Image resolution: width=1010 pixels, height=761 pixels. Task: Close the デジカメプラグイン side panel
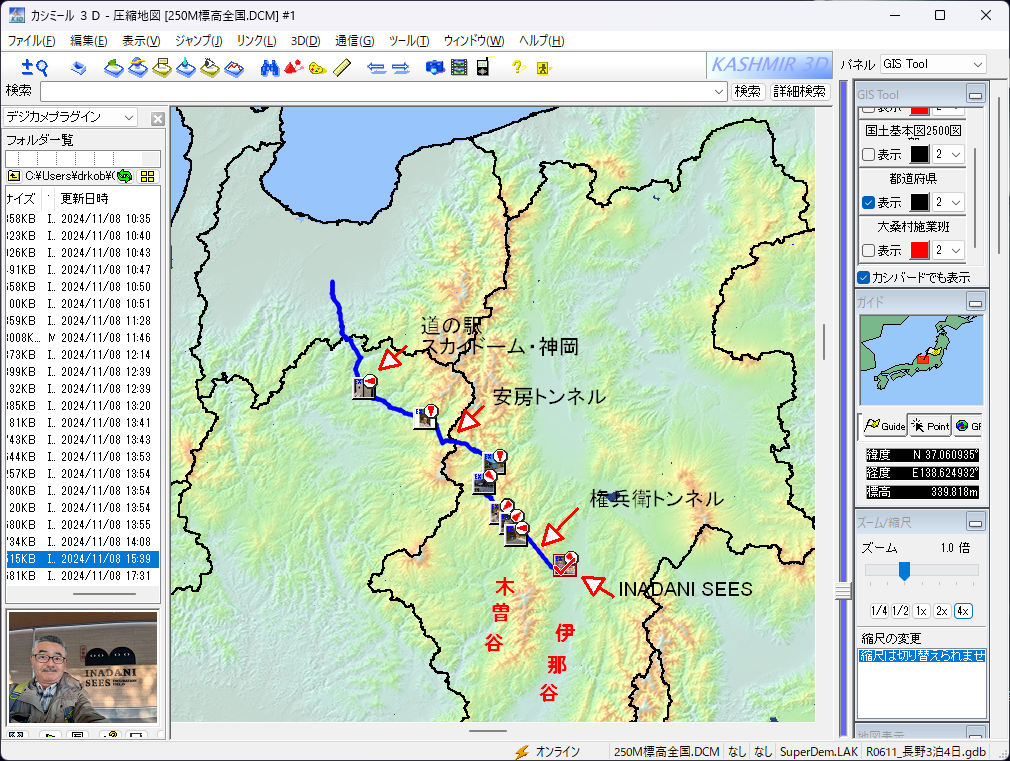click(158, 119)
